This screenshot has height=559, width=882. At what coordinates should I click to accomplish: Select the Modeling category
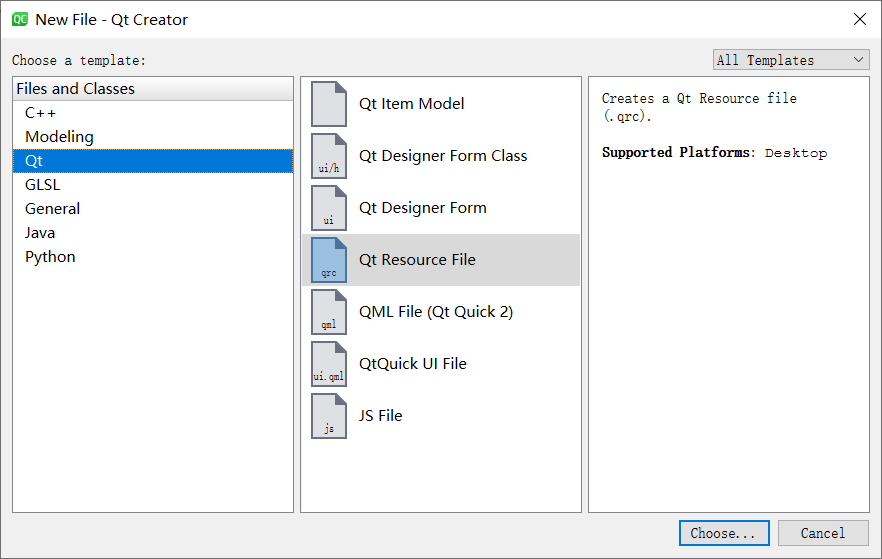pos(153,137)
